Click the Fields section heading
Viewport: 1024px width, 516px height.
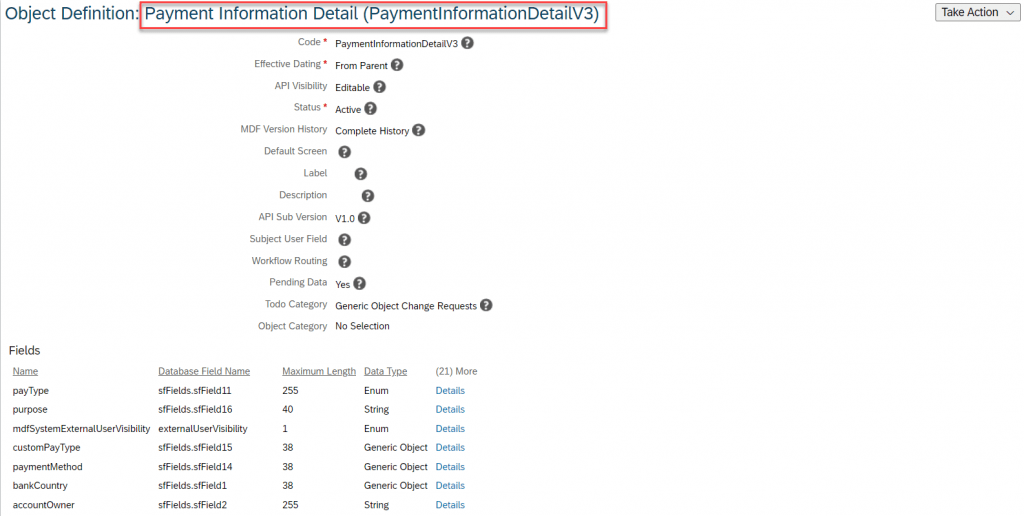tap(24, 350)
